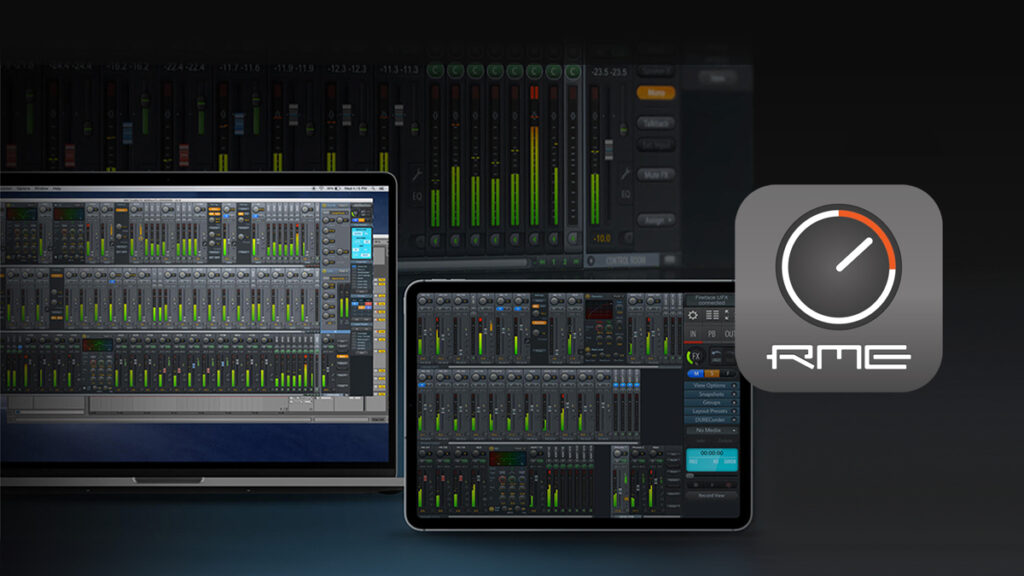Toggle the orange global S solo button

[714, 374]
